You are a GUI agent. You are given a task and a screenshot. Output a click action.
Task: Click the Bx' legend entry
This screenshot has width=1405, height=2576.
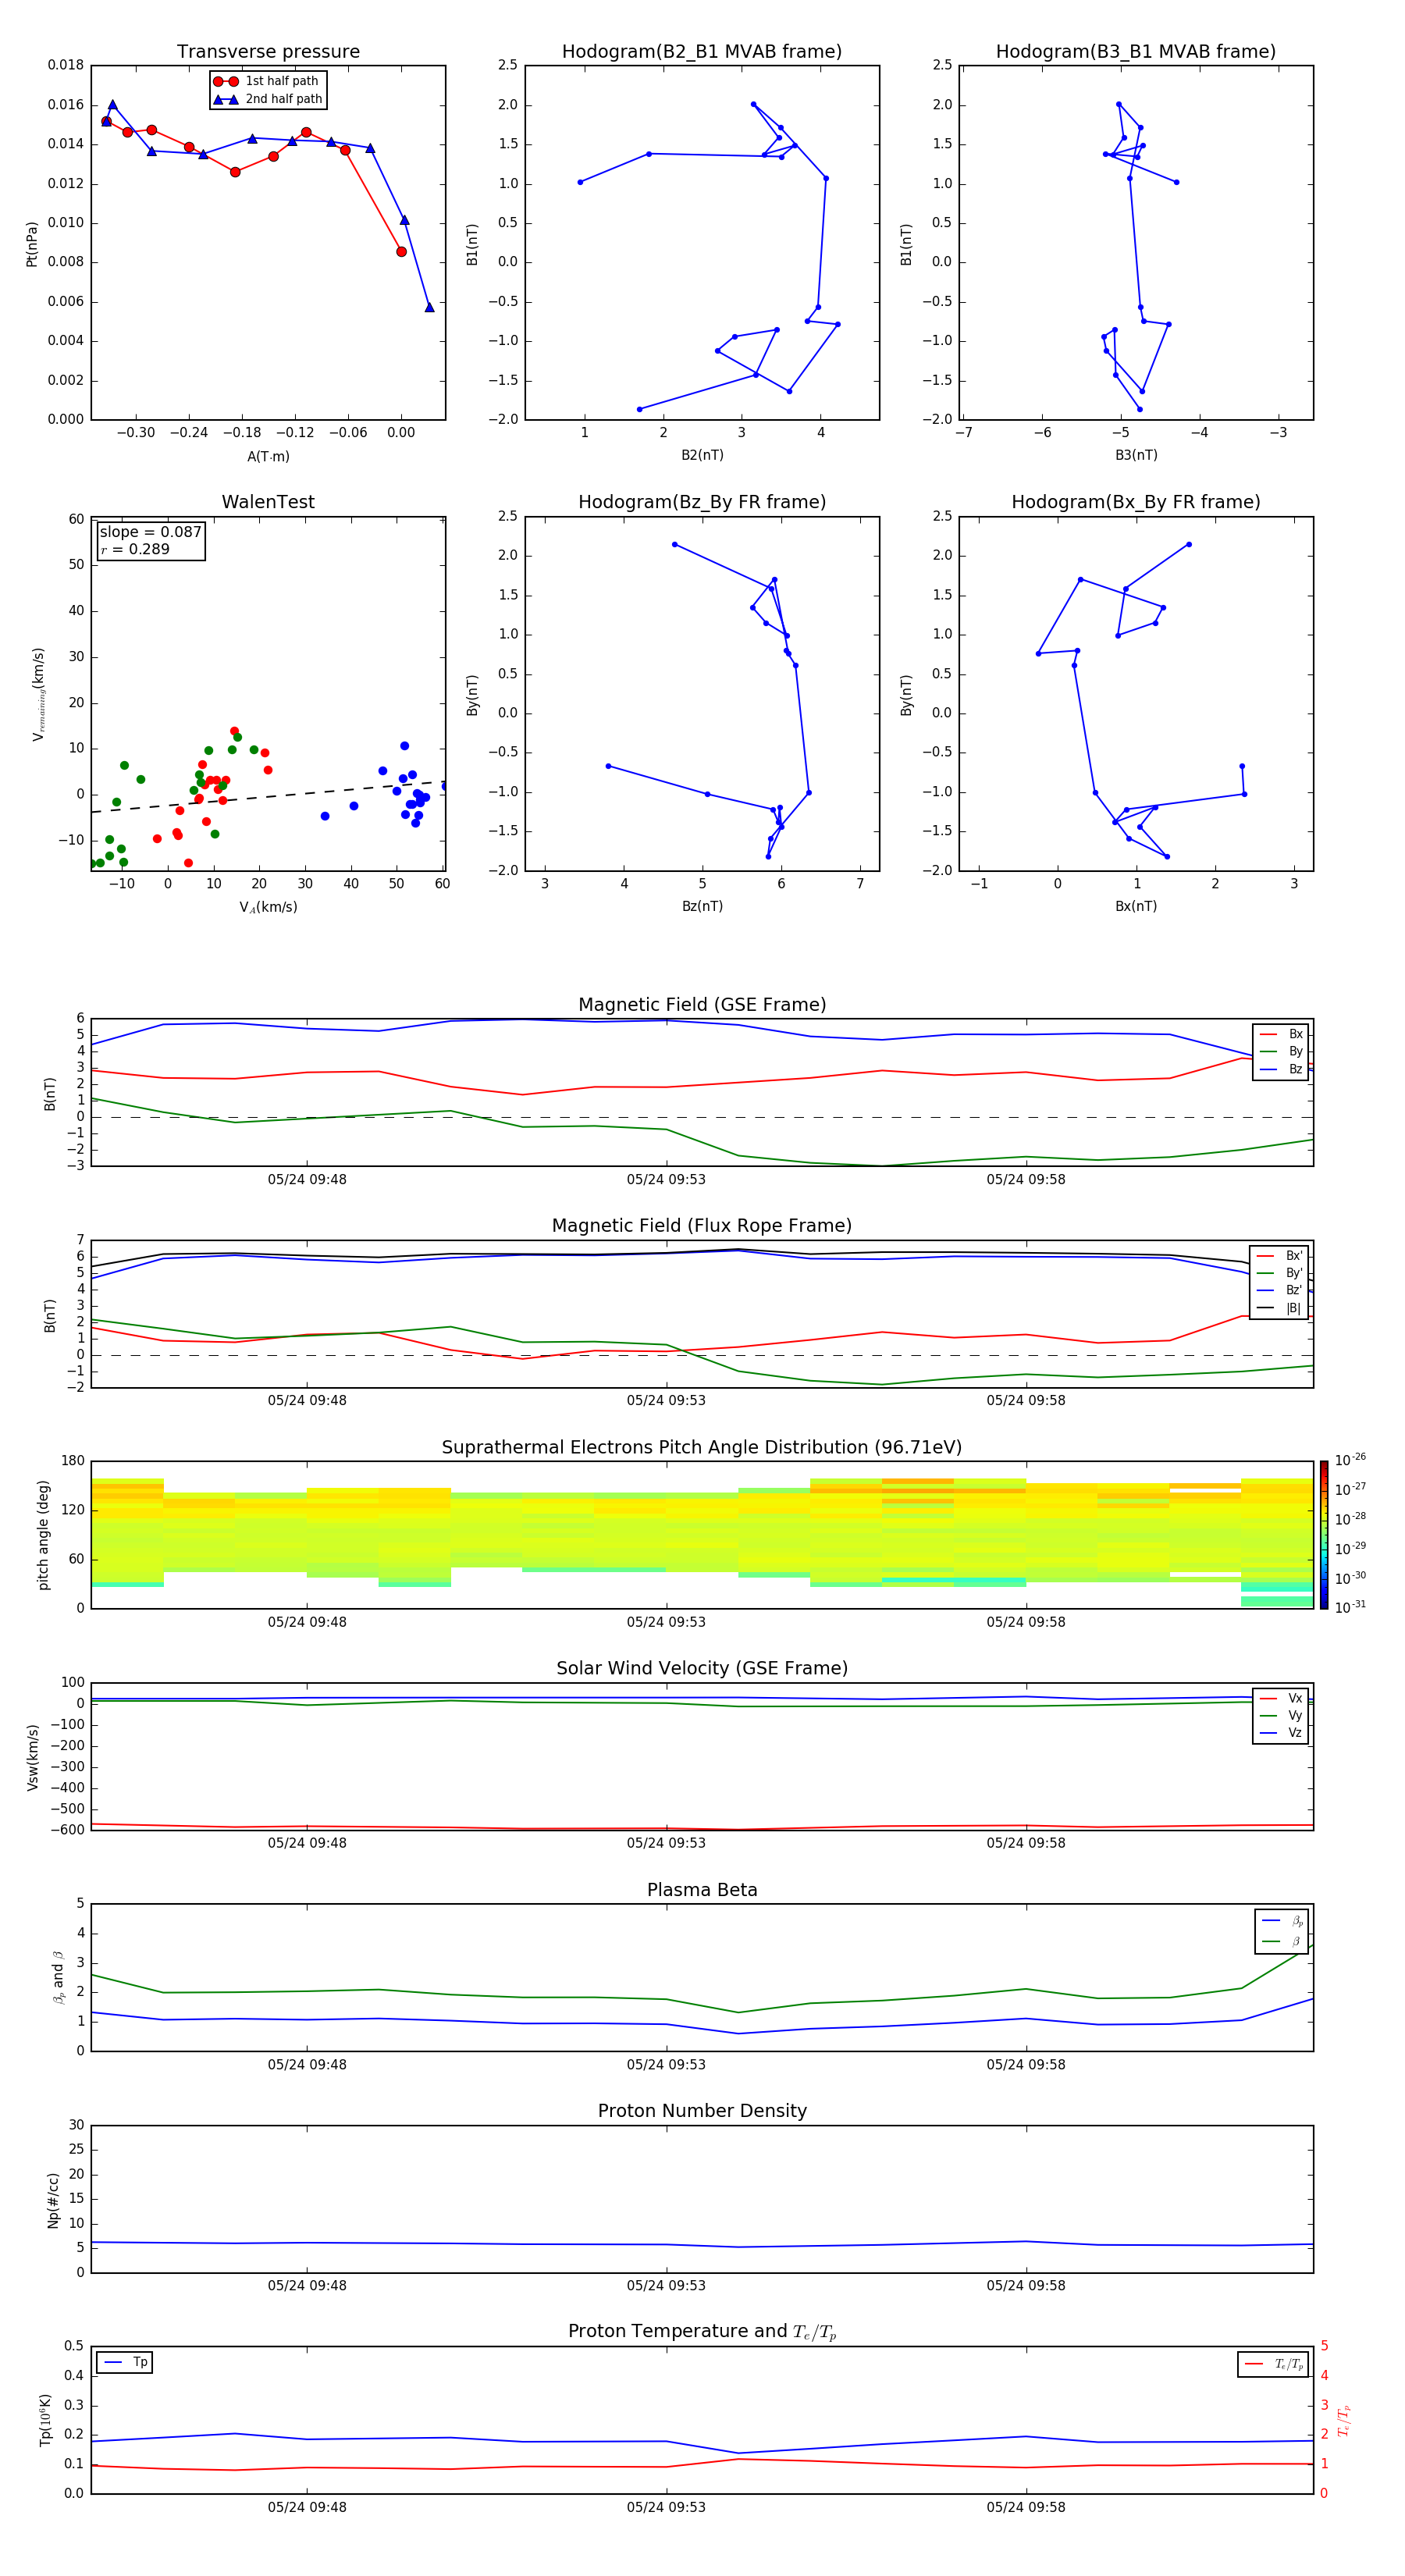click(x=1279, y=1255)
